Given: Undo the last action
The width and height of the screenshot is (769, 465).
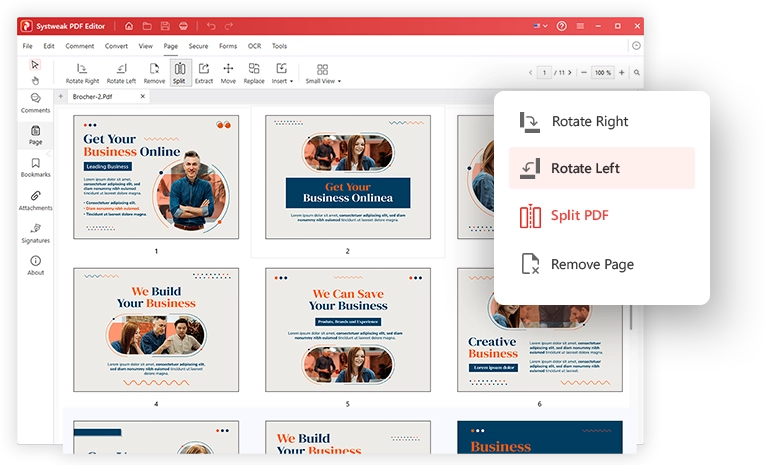Looking at the screenshot, I should [x=211, y=26].
